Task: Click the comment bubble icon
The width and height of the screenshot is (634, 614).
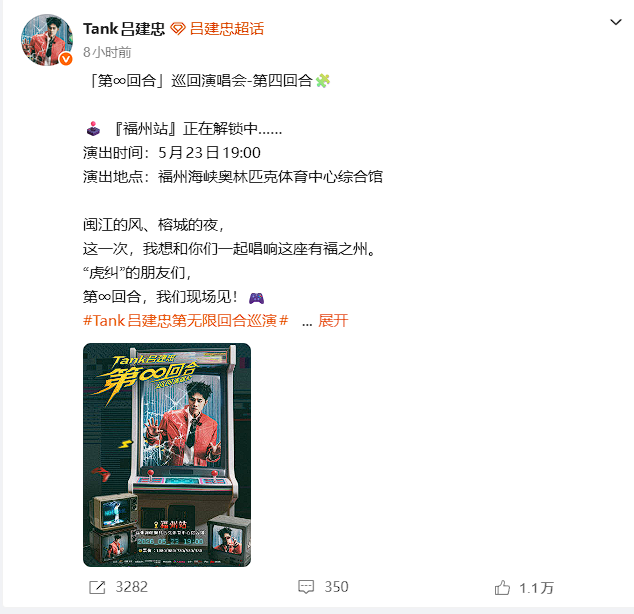Action: tap(306, 587)
